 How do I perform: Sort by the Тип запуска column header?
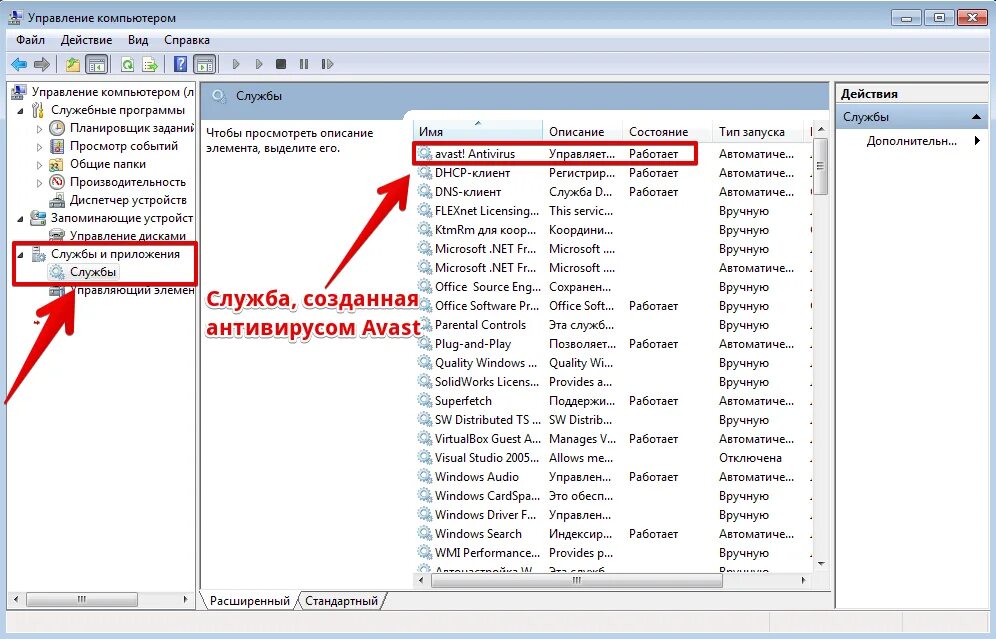pos(758,131)
